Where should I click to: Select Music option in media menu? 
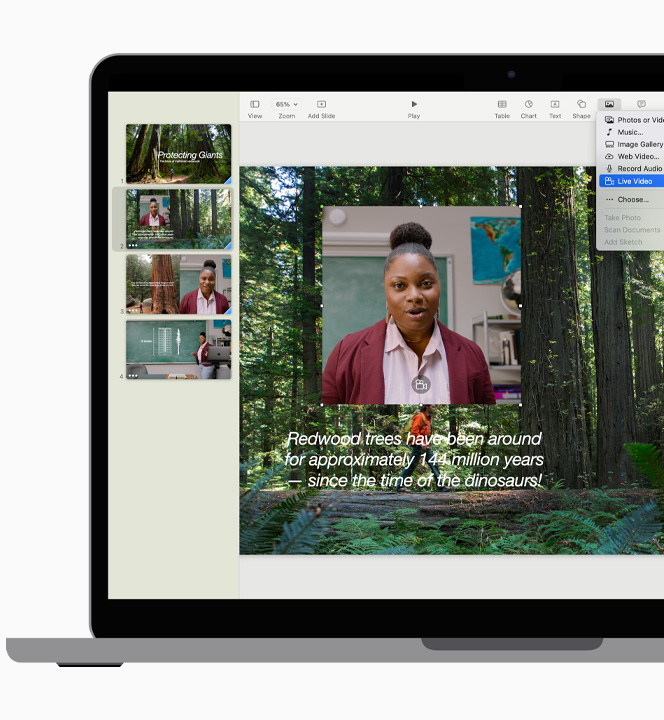629,132
